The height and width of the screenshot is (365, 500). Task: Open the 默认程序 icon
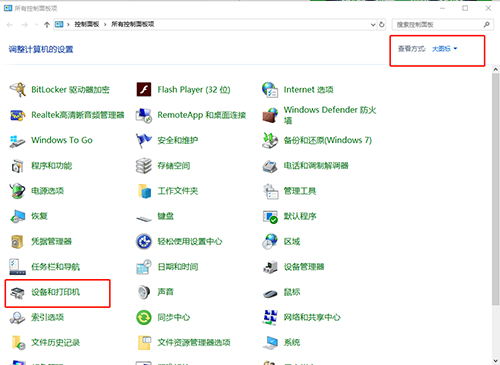click(270, 217)
